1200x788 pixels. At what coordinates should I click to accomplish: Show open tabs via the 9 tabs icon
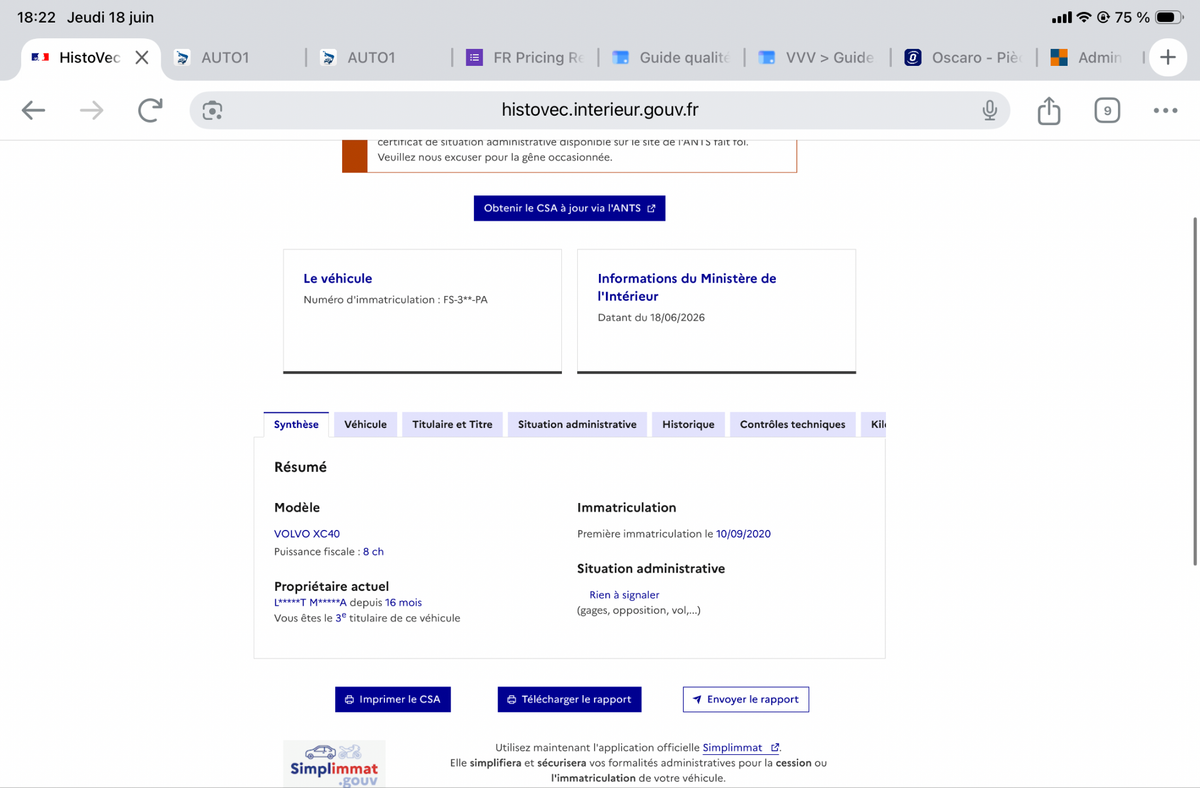[1106, 110]
